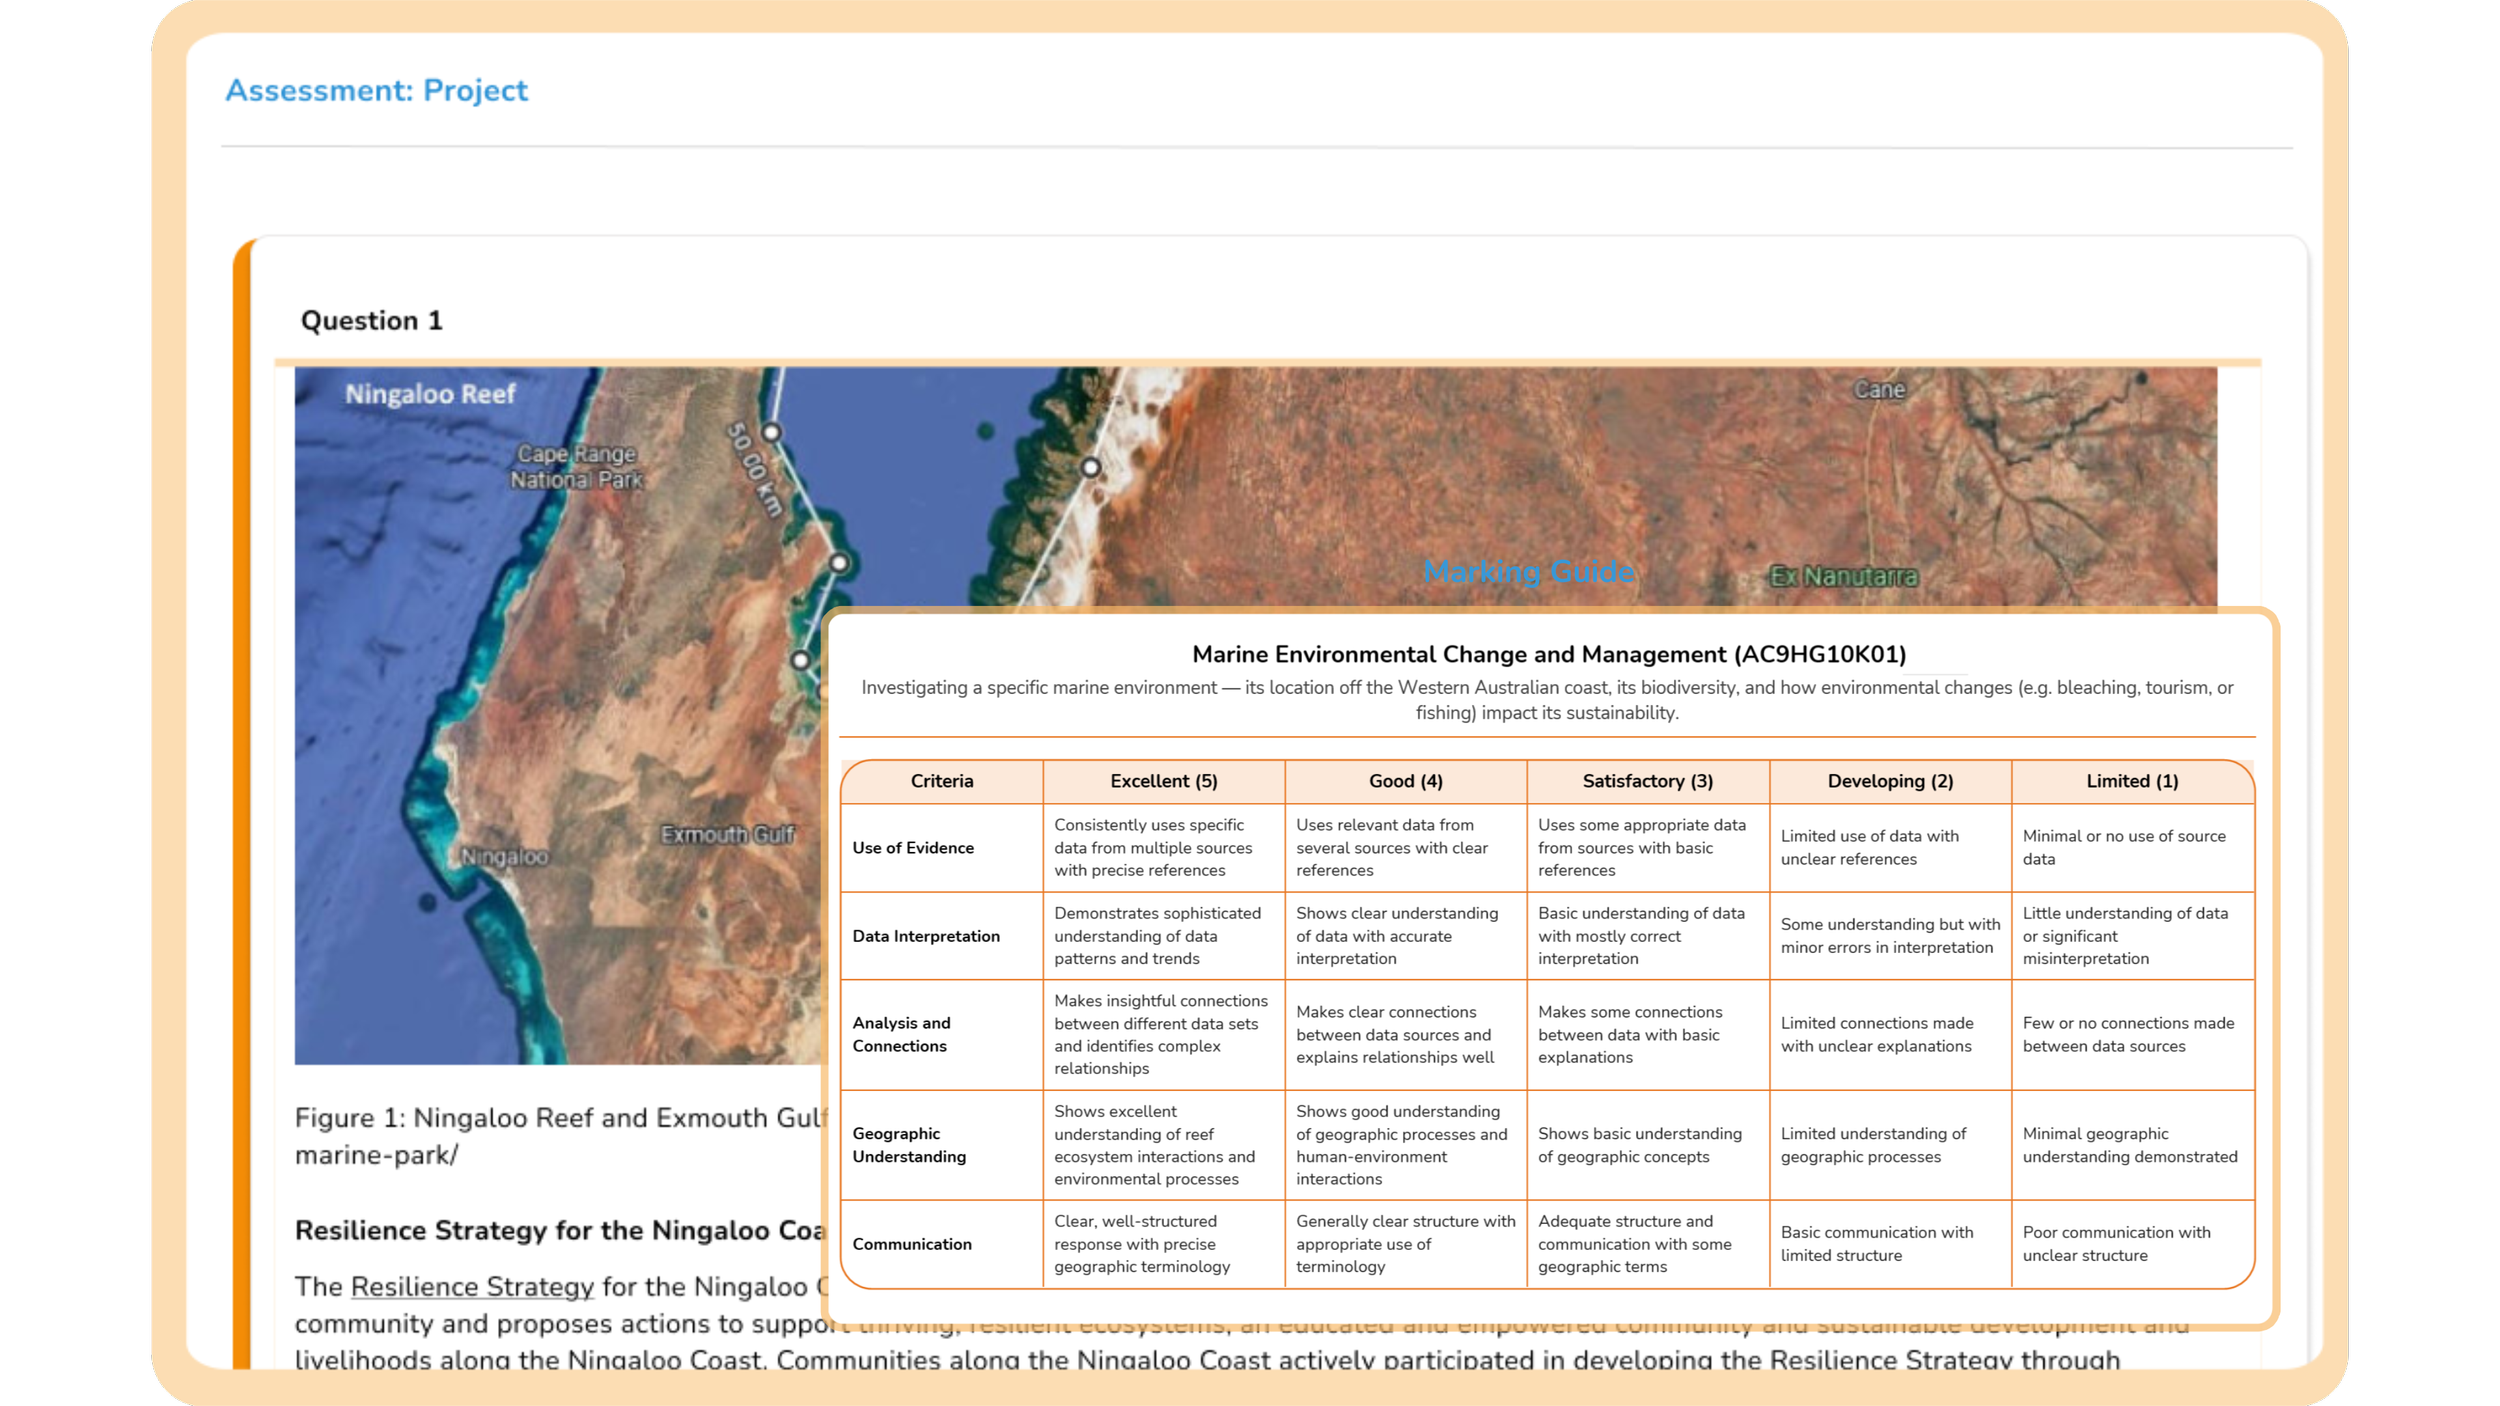Click the Question 1 heading

pyautogui.click(x=371, y=320)
